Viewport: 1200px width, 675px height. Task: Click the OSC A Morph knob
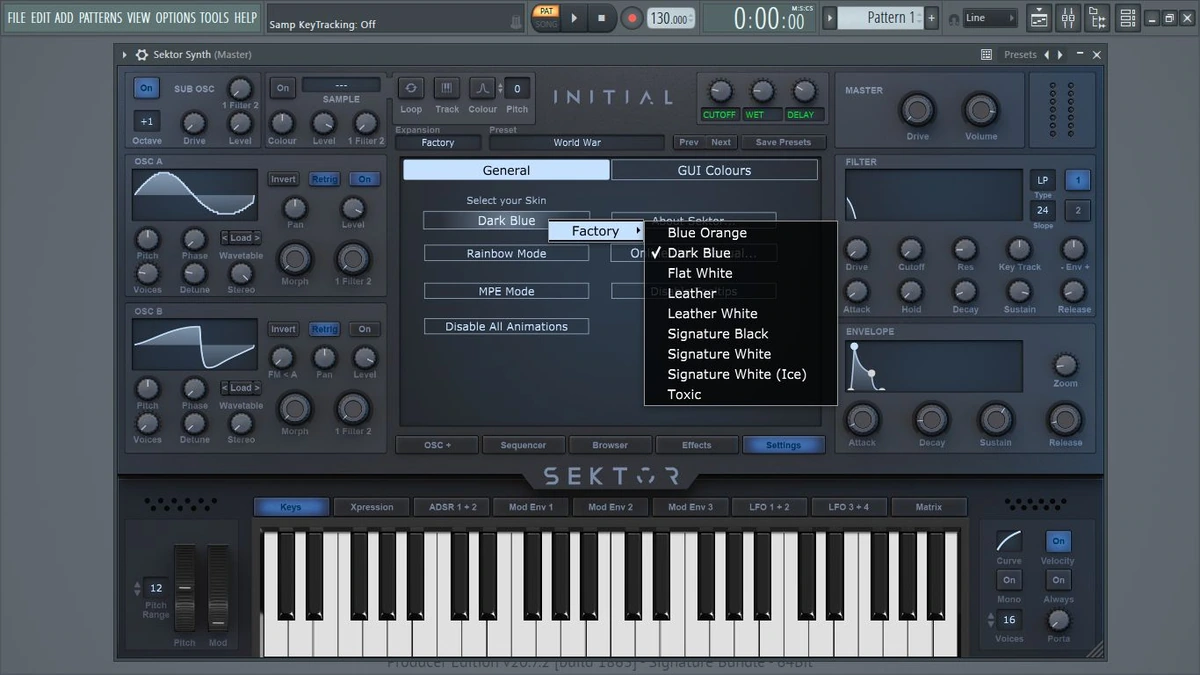(x=295, y=259)
